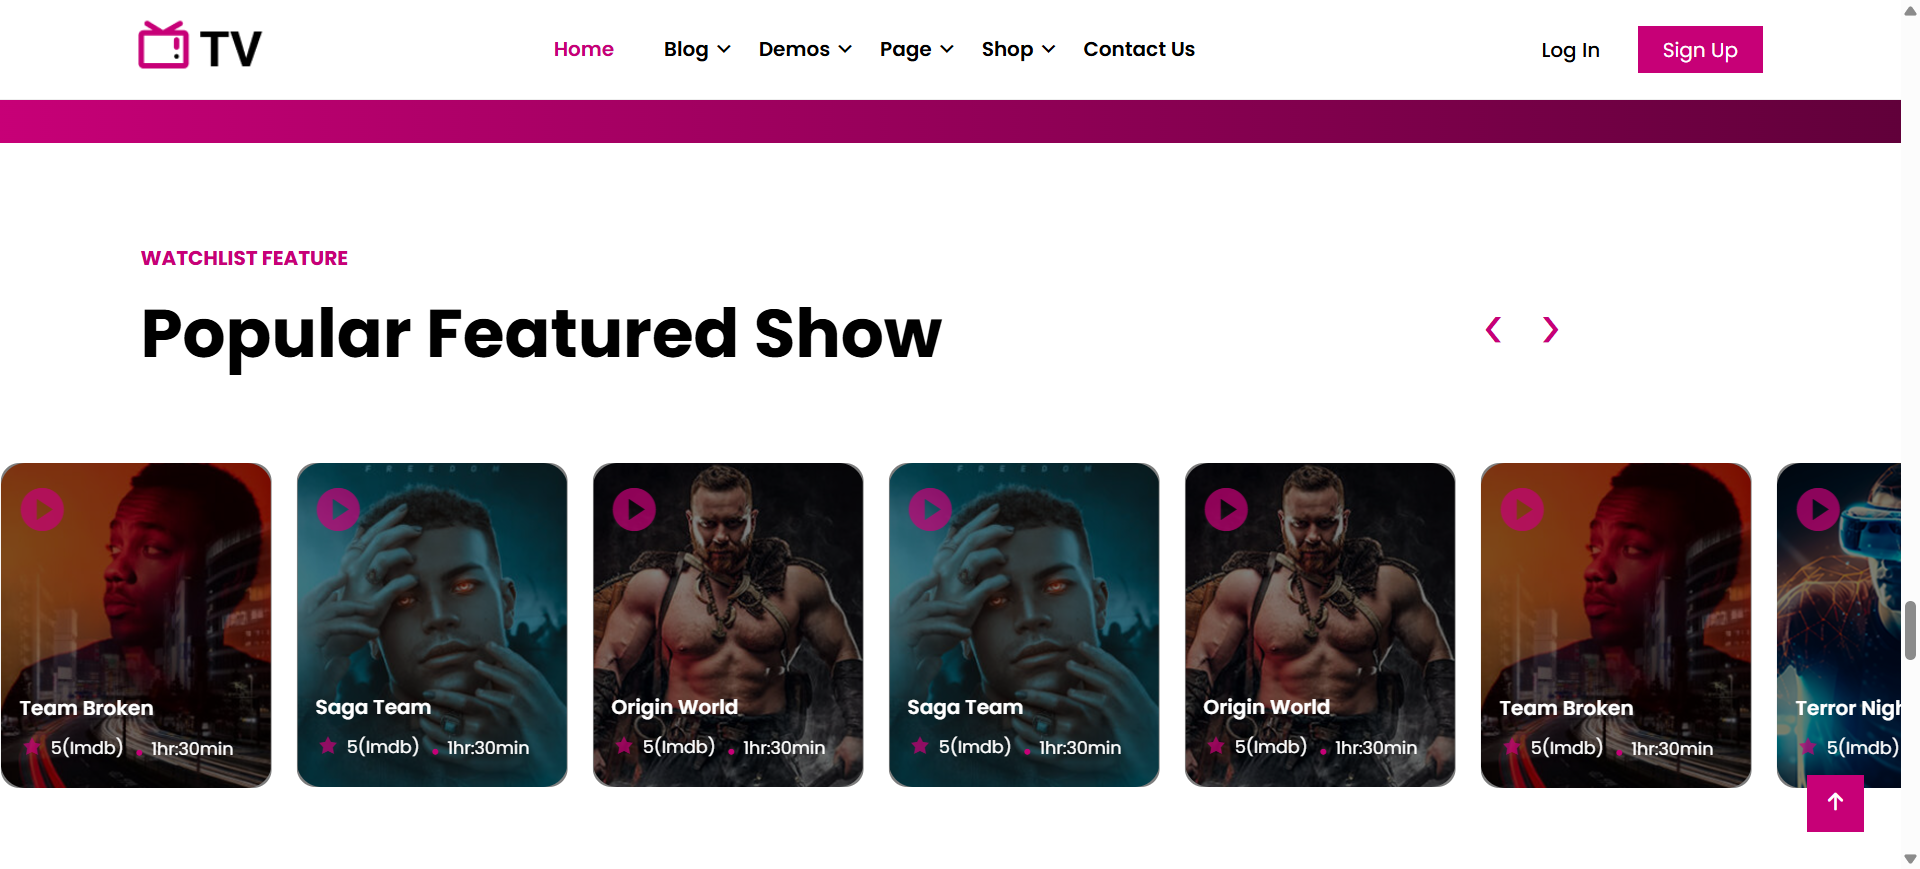Viewport: 1920px width, 869px height.
Task: Expand the Blog dropdown menu
Action: 697,49
